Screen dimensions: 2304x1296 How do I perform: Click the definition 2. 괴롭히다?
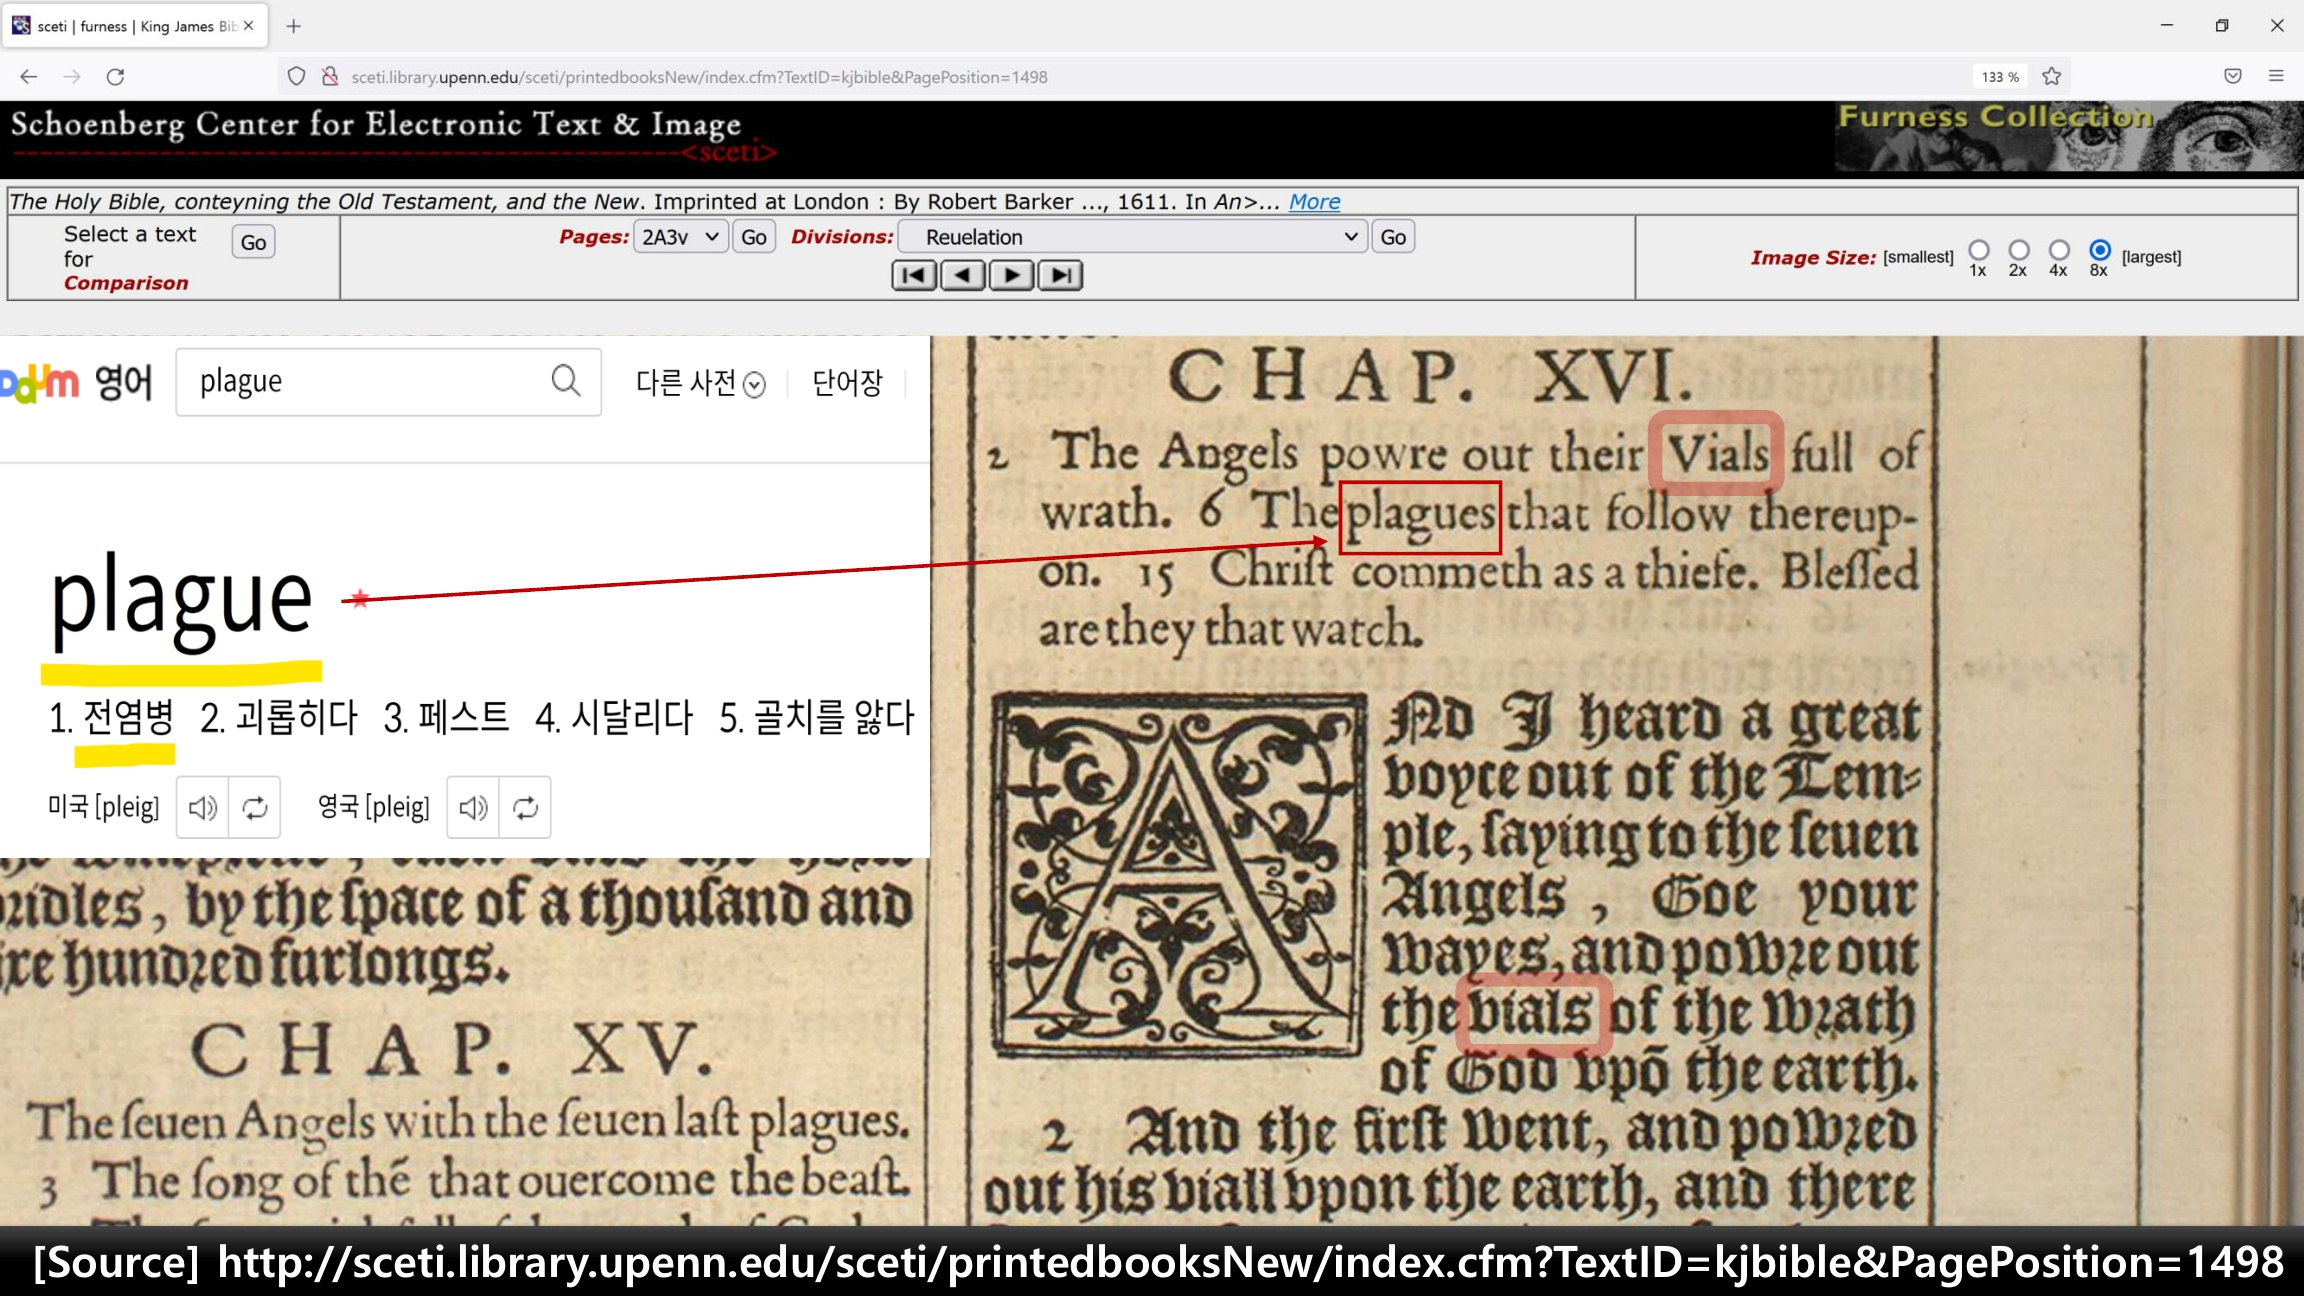tap(278, 717)
